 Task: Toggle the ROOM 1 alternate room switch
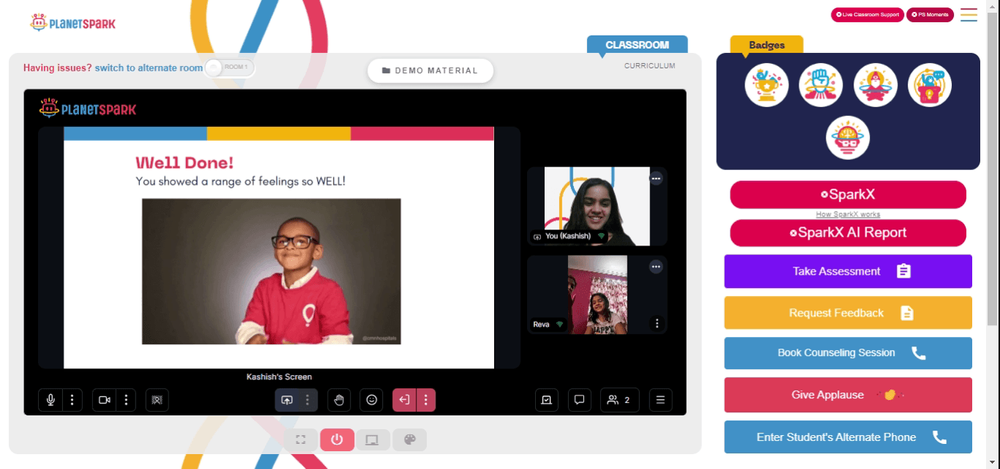coord(230,67)
